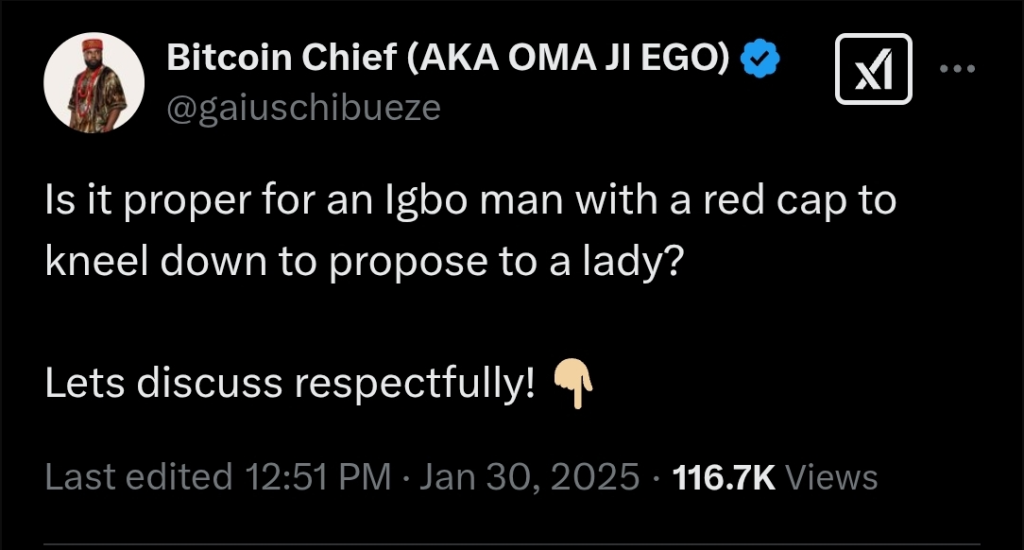Click the first line of tweet text
The image size is (1024, 550).
pos(470,203)
